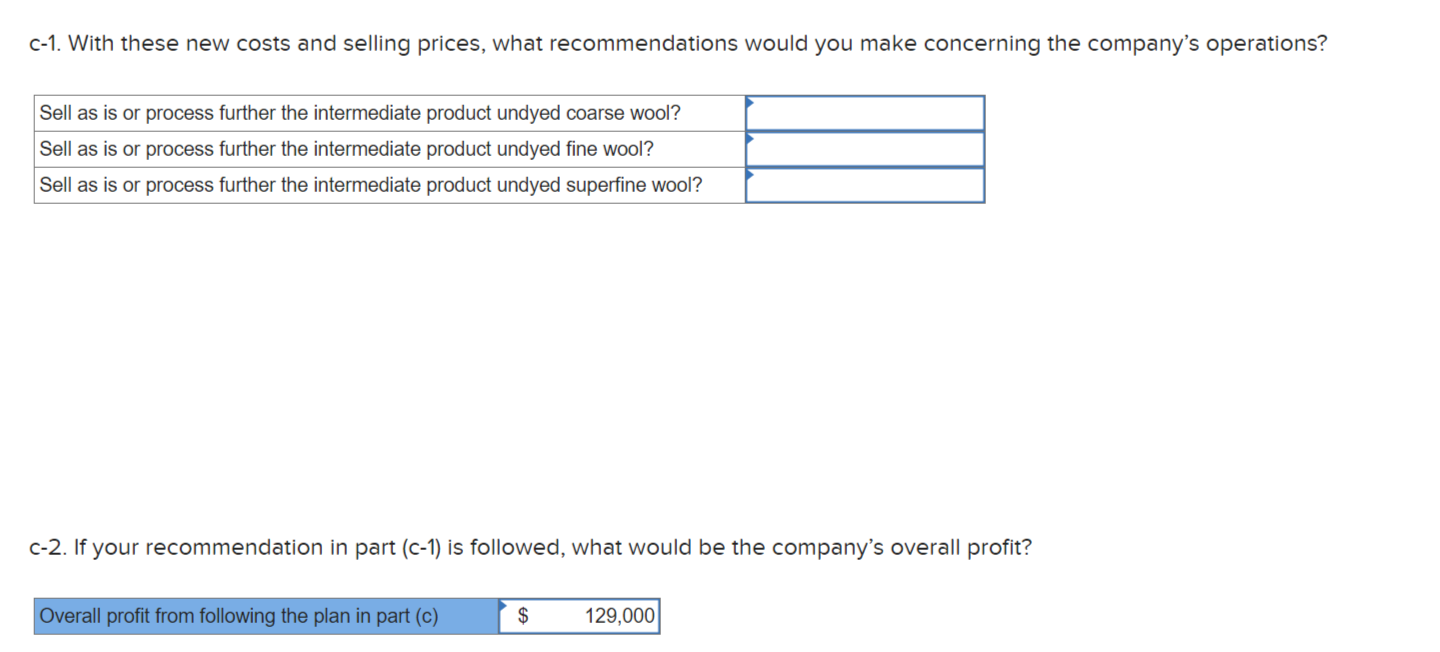This screenshot has height=652, width=1440.
Task: Click the blue marker on the profit amount cell
Action: point(503,604)
